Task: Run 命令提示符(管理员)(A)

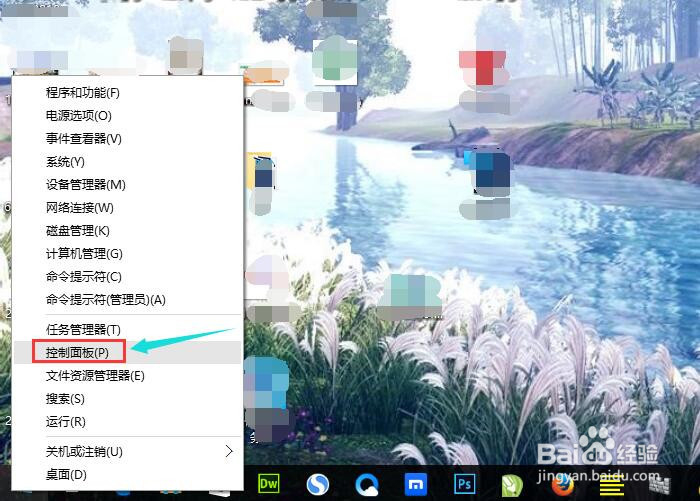Action: 128,300
